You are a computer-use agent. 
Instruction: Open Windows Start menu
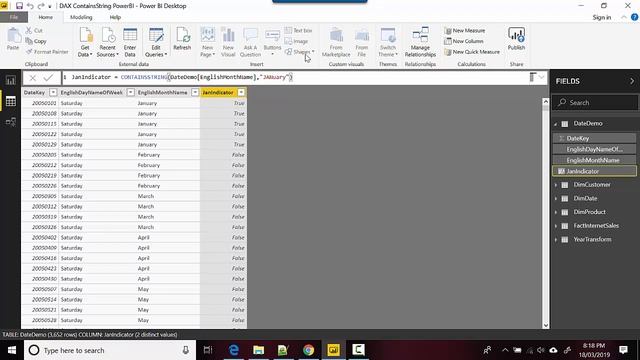click(x=12, y=350)
